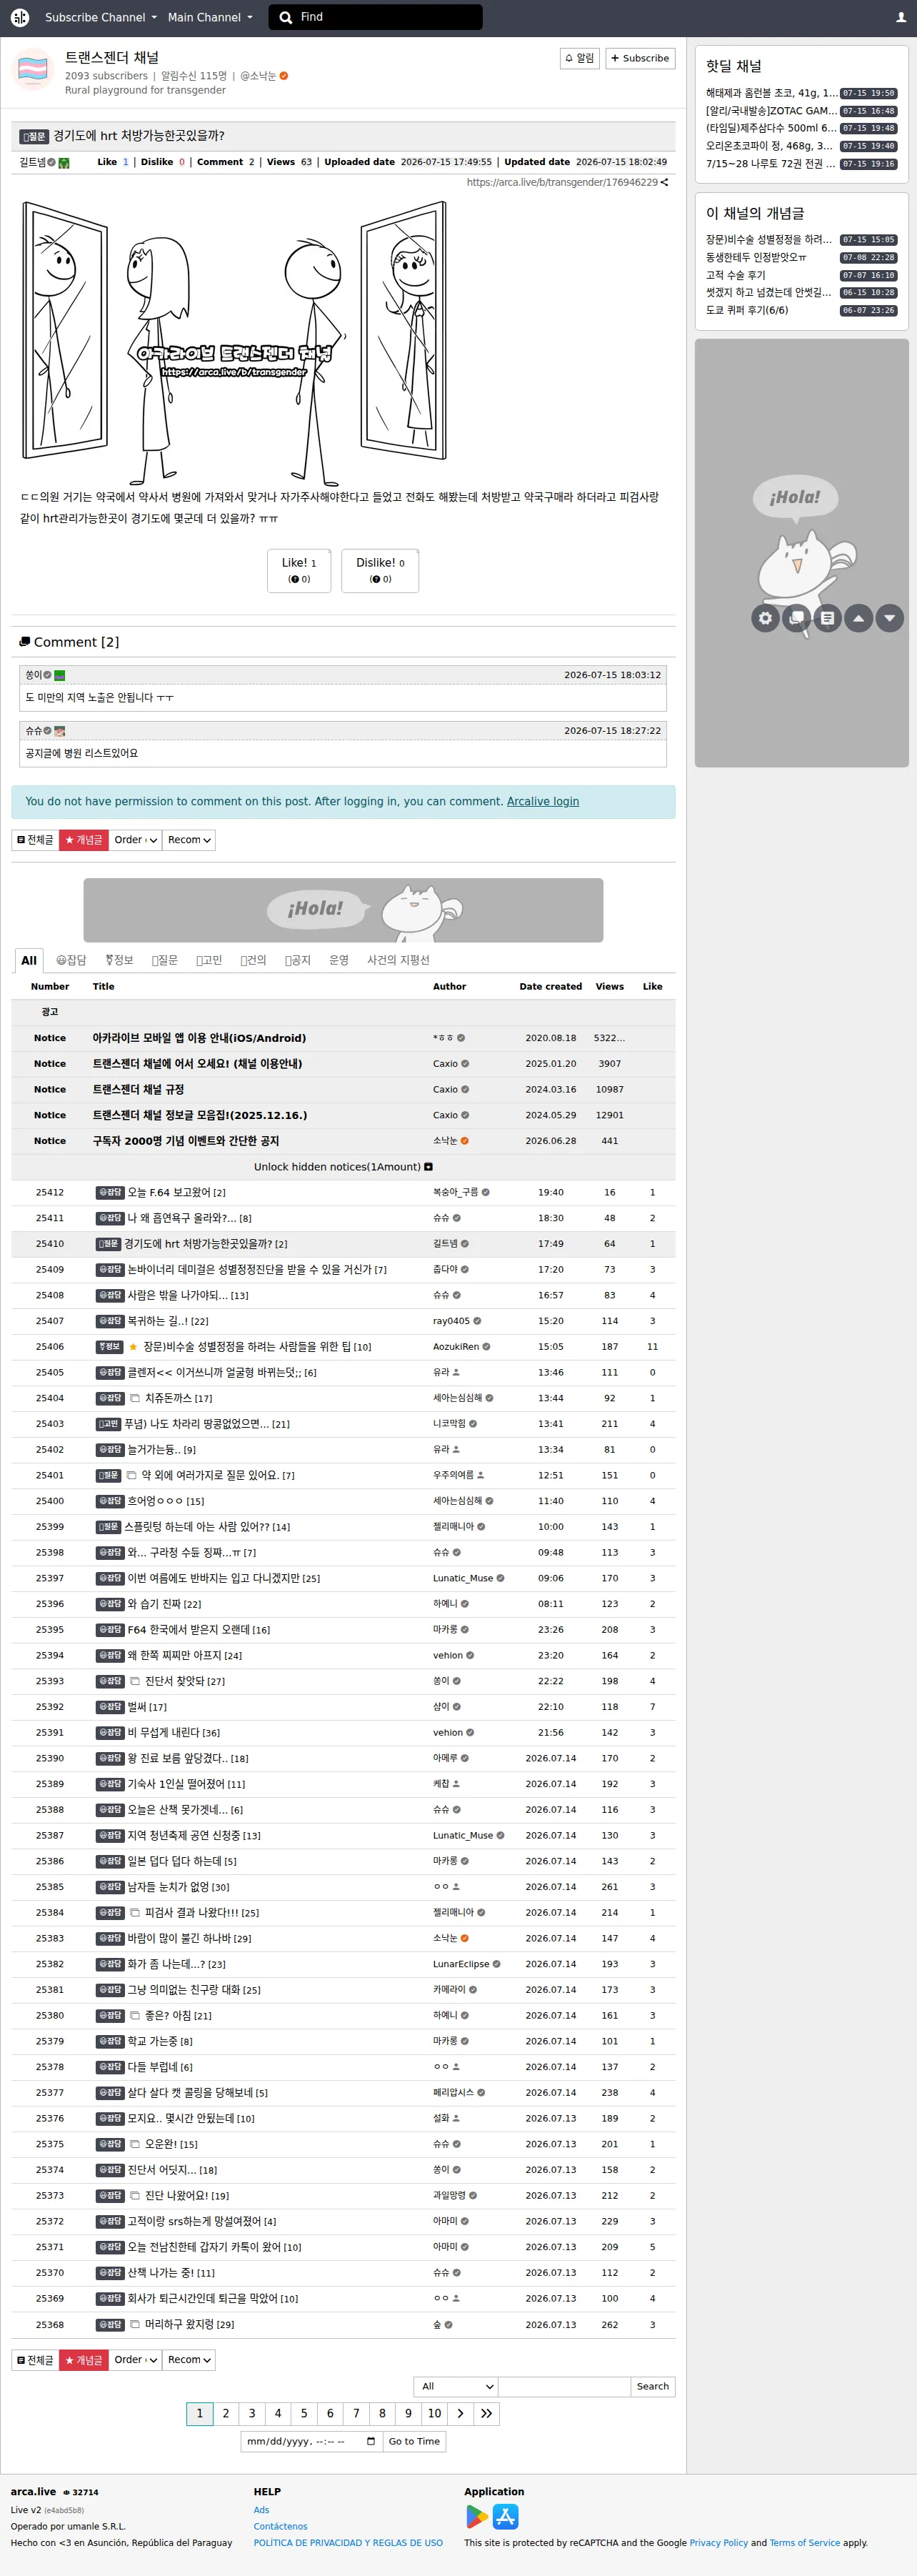Click the floating jump-to-bottom arrow
Screen dimensions: 917x2576
coord(890,618)
